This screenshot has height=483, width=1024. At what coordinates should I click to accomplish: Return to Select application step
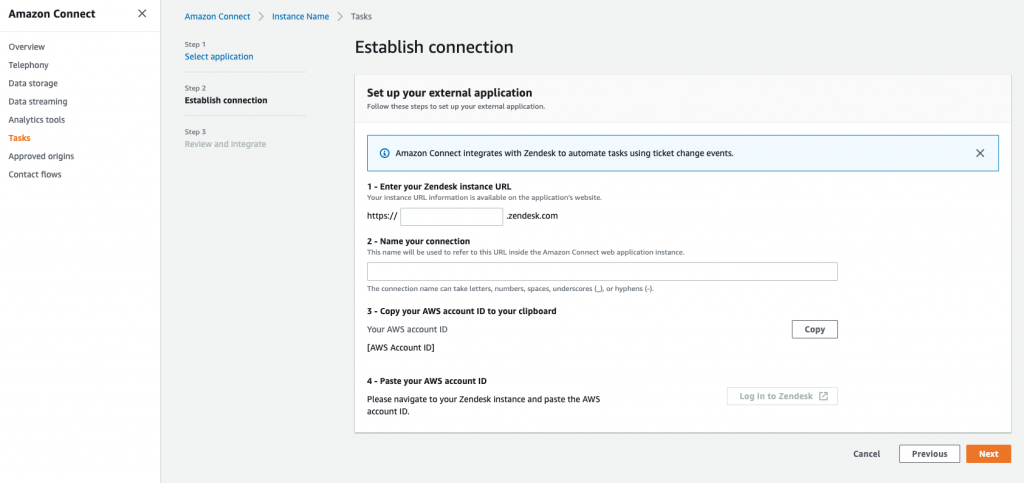pos(219,57)
